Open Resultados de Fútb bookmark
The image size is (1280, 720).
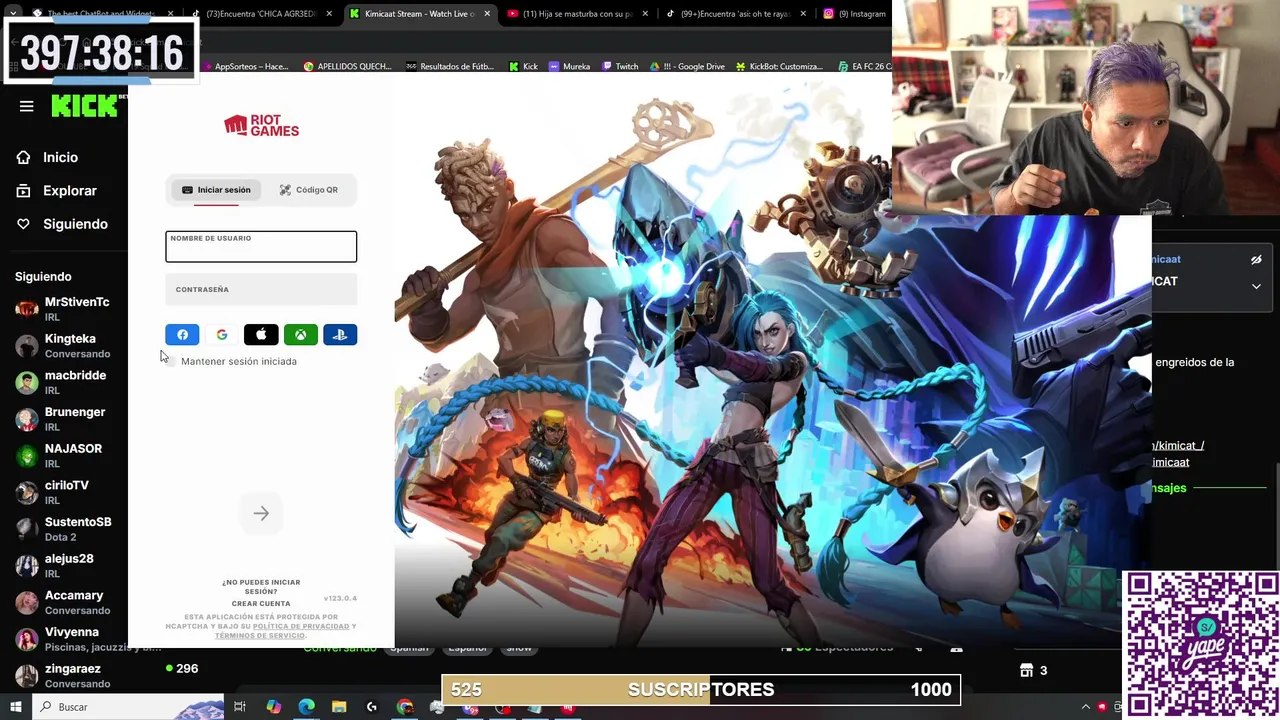[x=450, y=66]
